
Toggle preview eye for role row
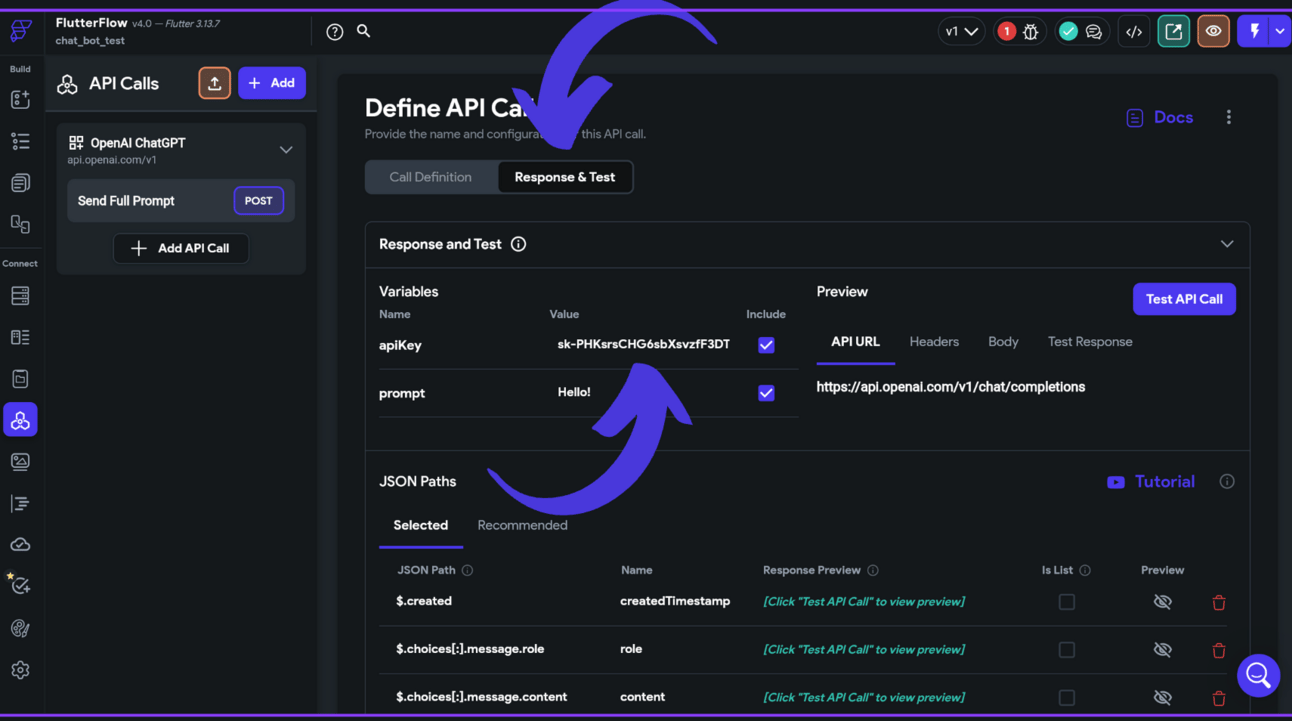1162,650
